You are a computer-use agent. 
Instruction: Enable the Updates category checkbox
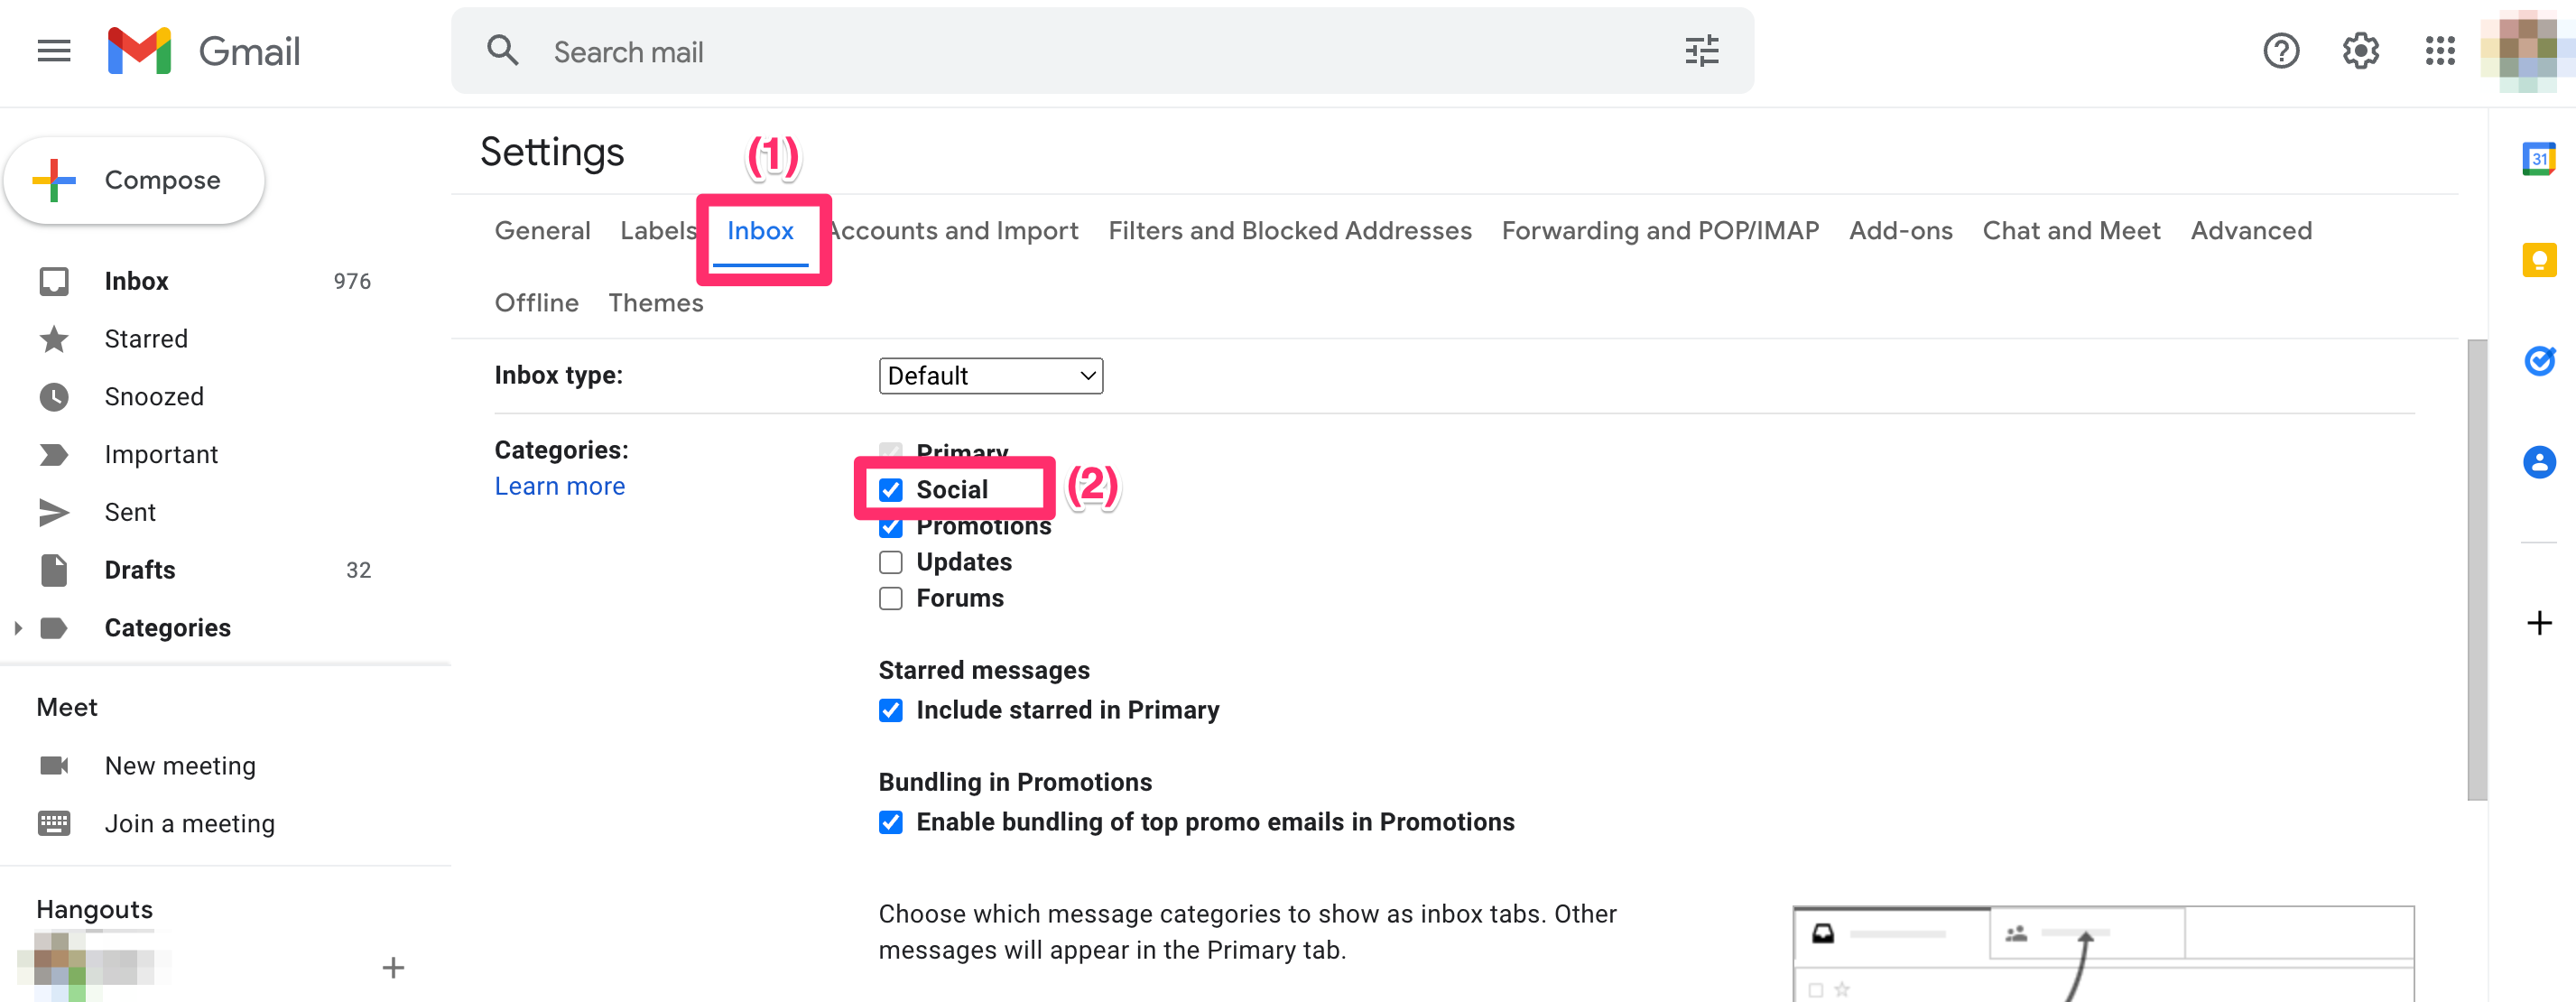pyautogui.click(x=891, y=562)
